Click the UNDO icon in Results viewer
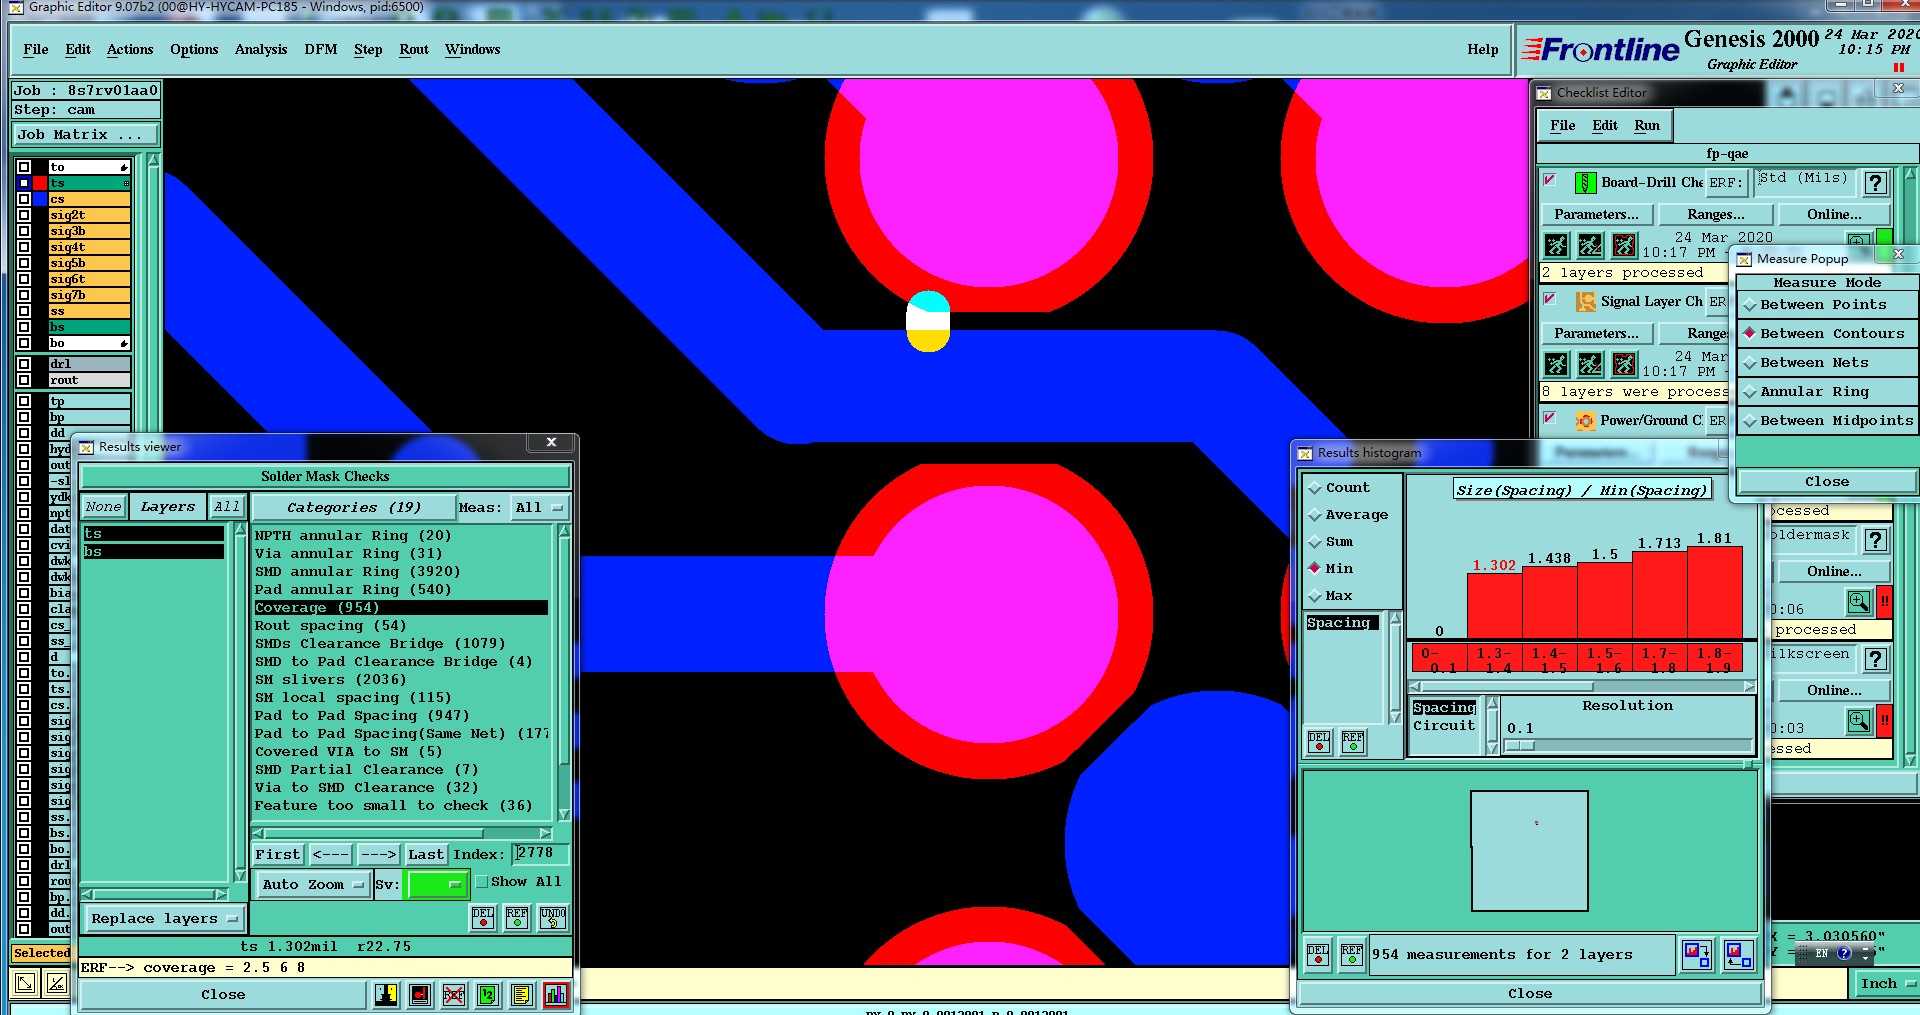 pos(553,917)
